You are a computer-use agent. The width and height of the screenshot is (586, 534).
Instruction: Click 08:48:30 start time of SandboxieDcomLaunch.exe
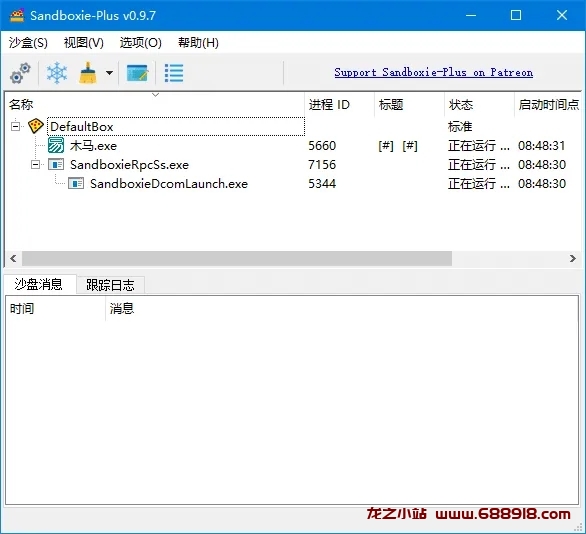[542, 183]
